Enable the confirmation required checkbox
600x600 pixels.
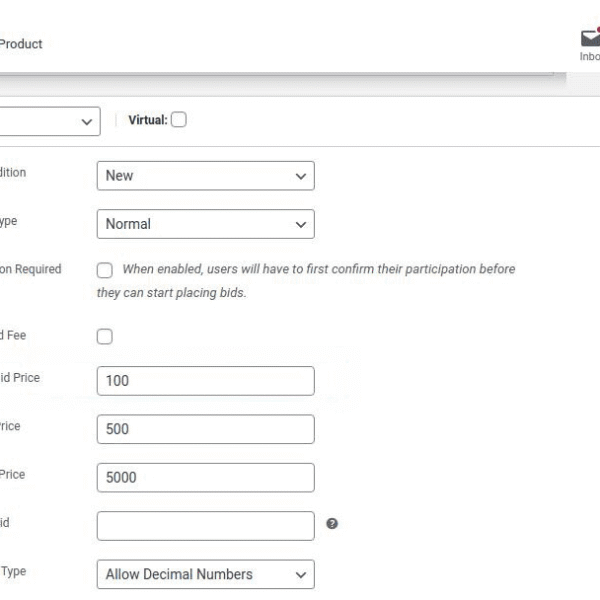tap(105, 270)
